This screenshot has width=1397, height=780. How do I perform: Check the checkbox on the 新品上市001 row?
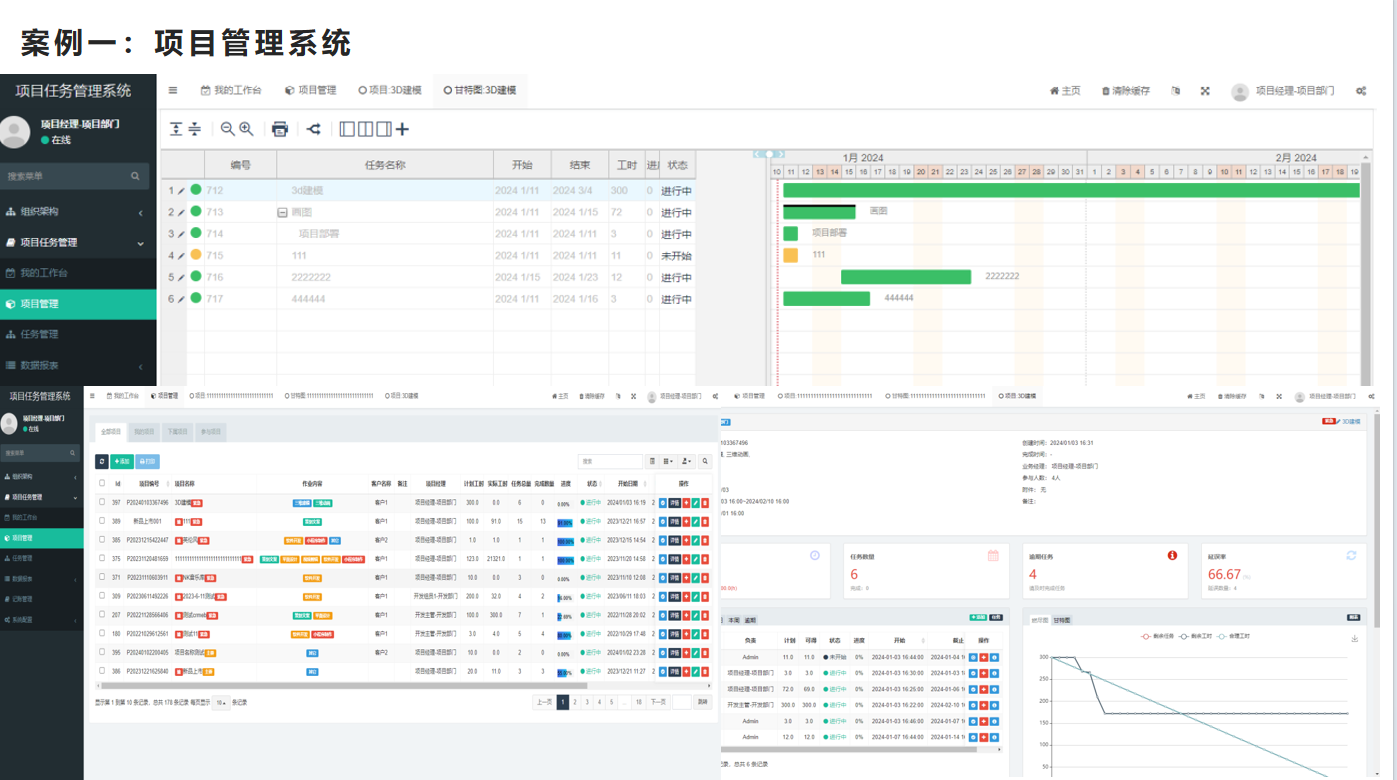(101, 521)
